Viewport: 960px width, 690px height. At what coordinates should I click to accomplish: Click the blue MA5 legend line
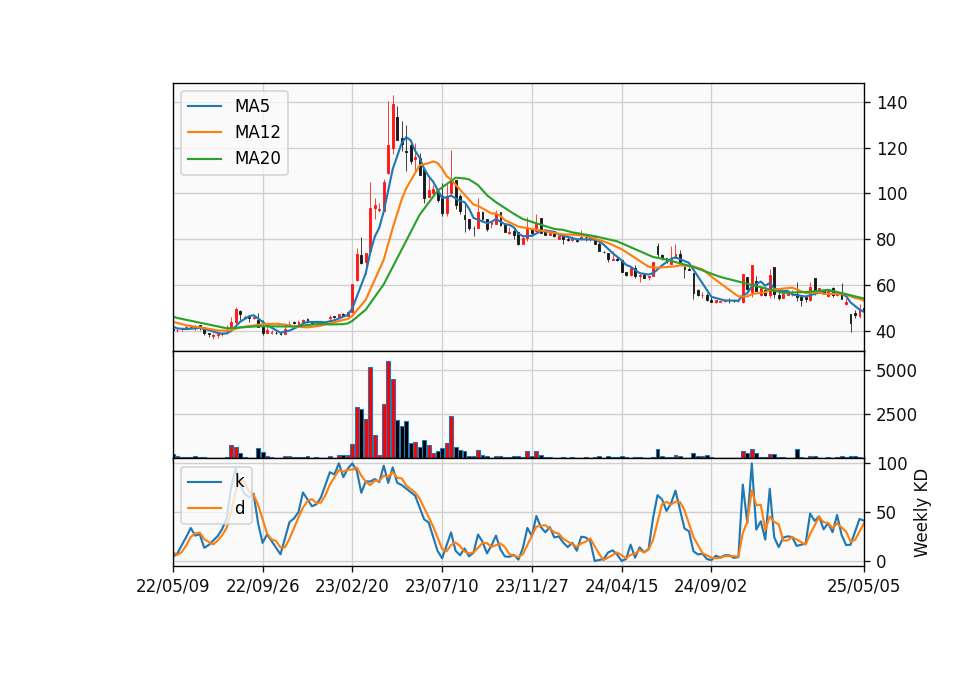204,106
